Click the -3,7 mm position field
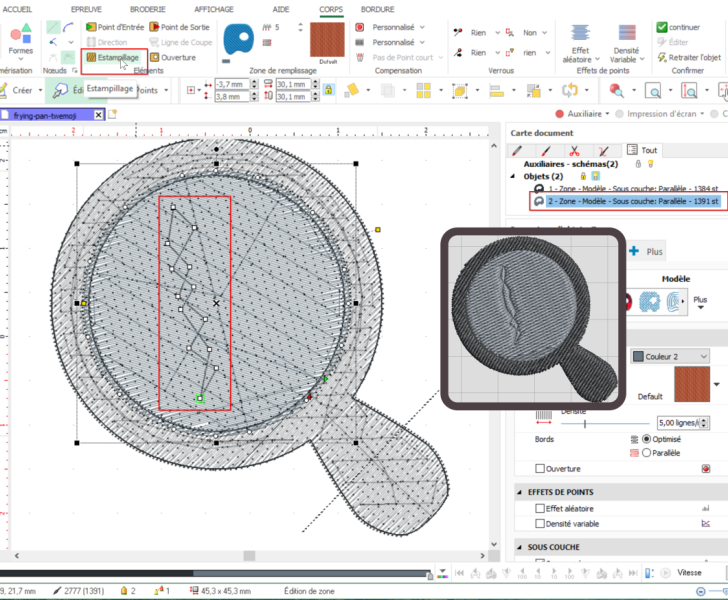Image resolution: width=728 pixels, height=600 pixels. coord(233,84)
